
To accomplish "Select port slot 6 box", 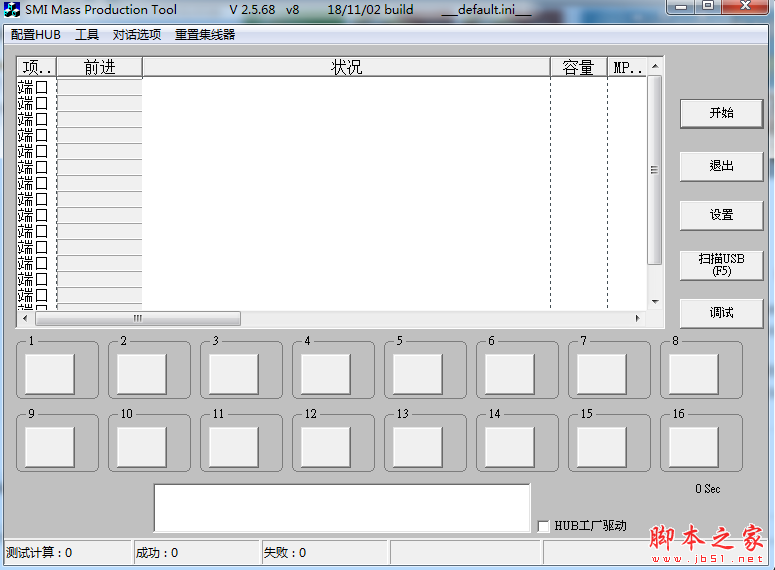I will pos(509,374).
